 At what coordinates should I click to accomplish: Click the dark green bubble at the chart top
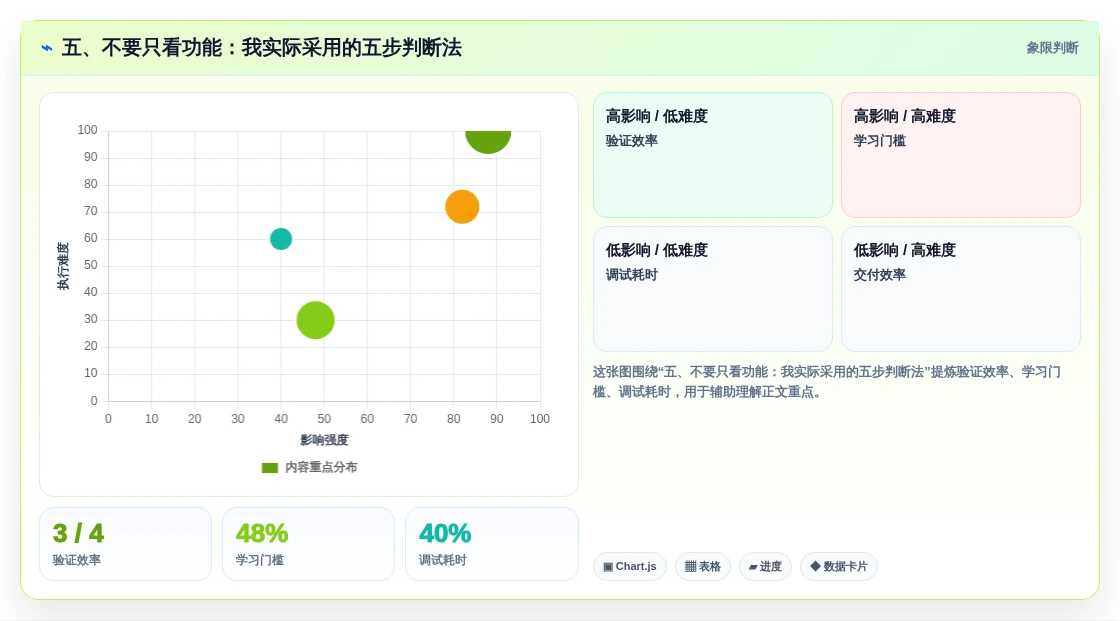click(x=488, y=141)
